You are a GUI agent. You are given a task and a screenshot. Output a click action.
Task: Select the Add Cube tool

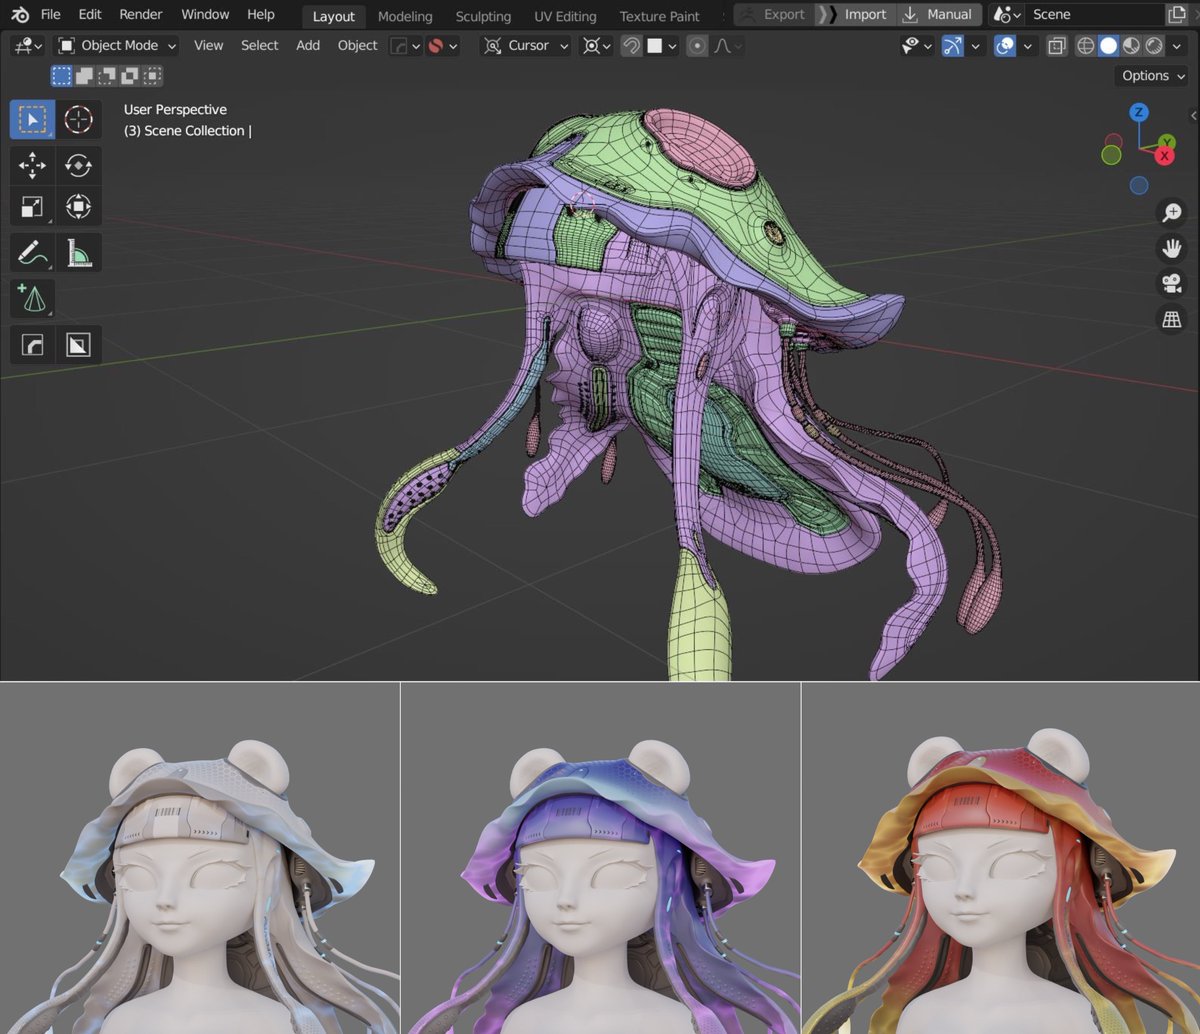click(33, 298)
